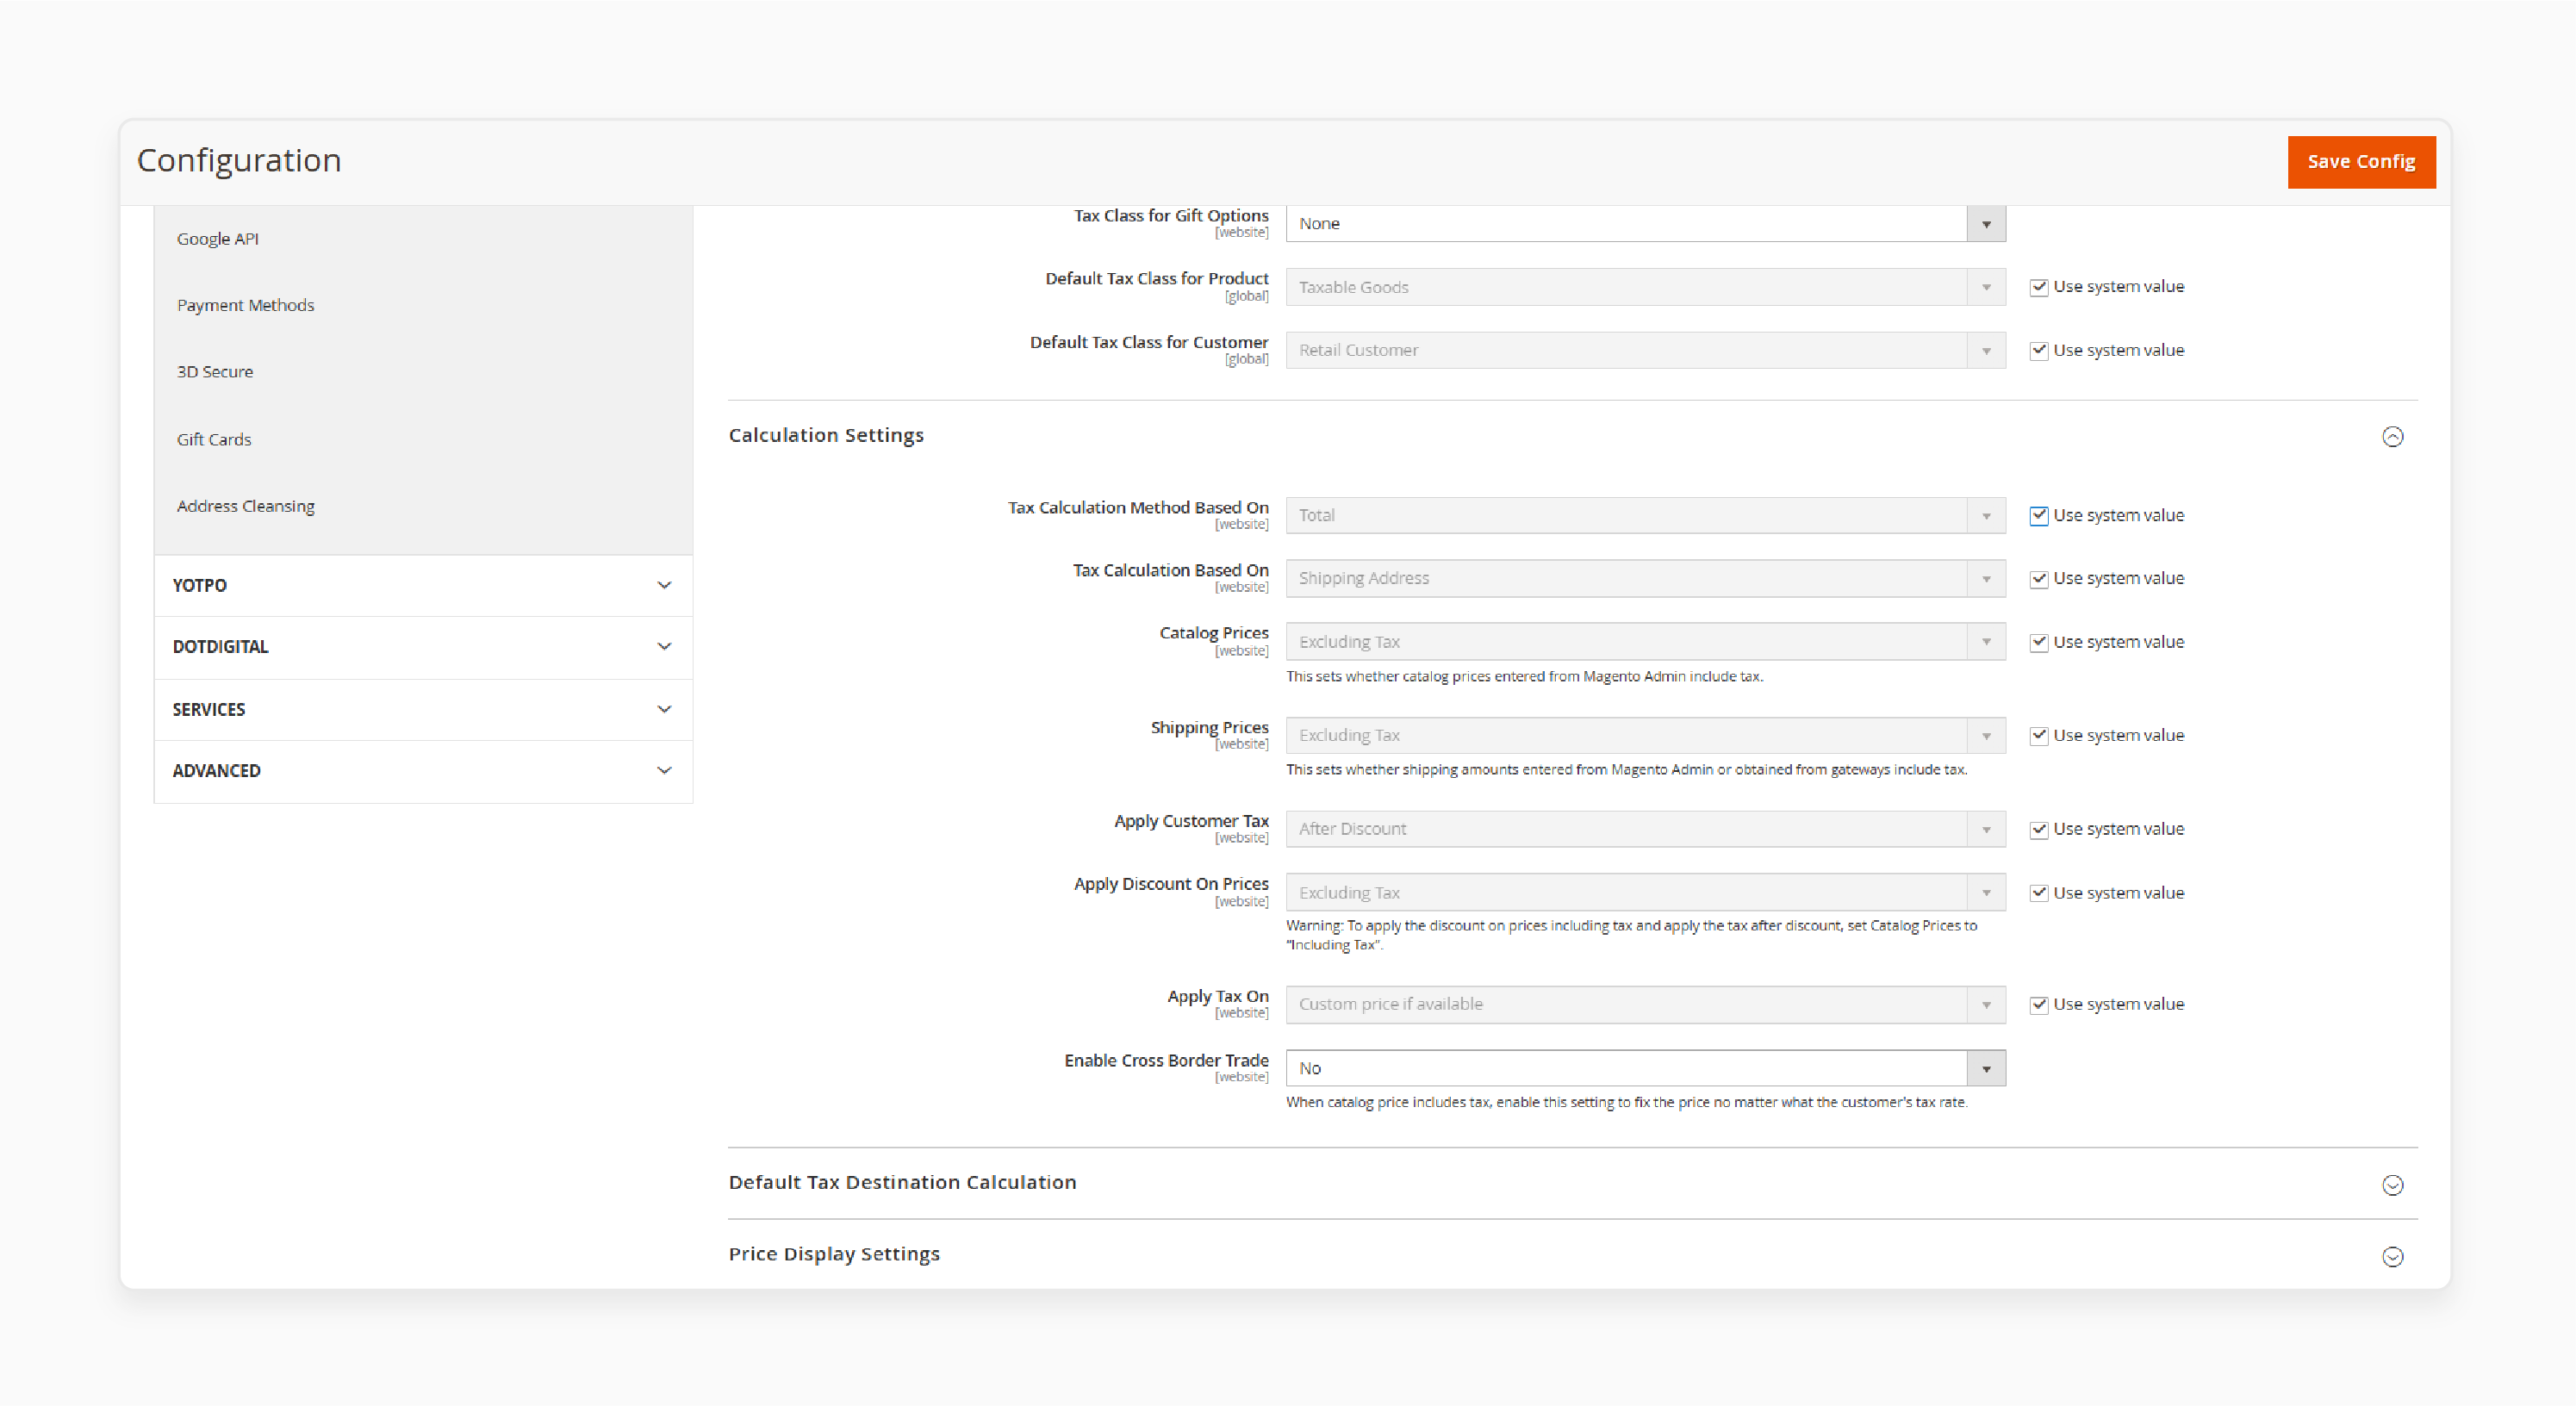Viewport: 2576px width, 1406px height.
Task: Click the Configuration page title
Action: 239,161
